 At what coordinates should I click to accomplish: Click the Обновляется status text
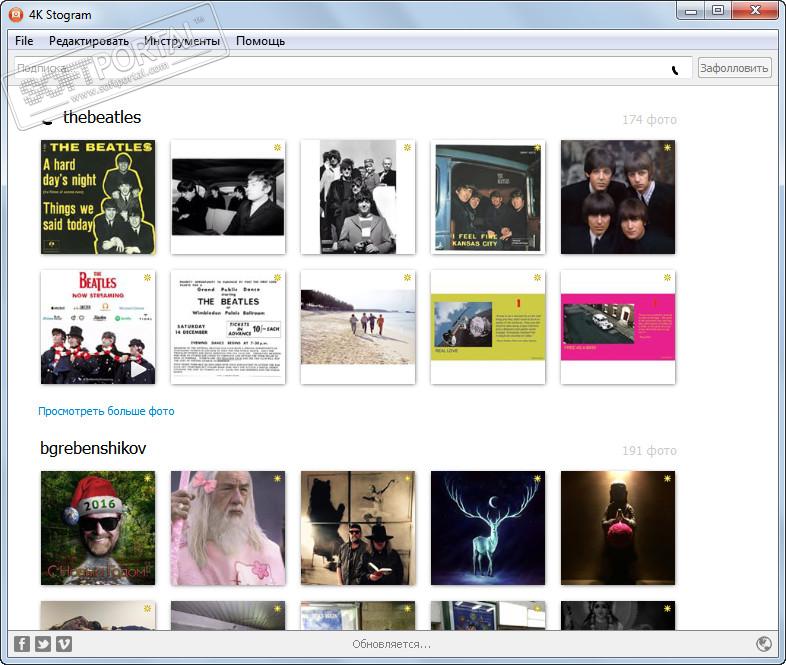391,644
